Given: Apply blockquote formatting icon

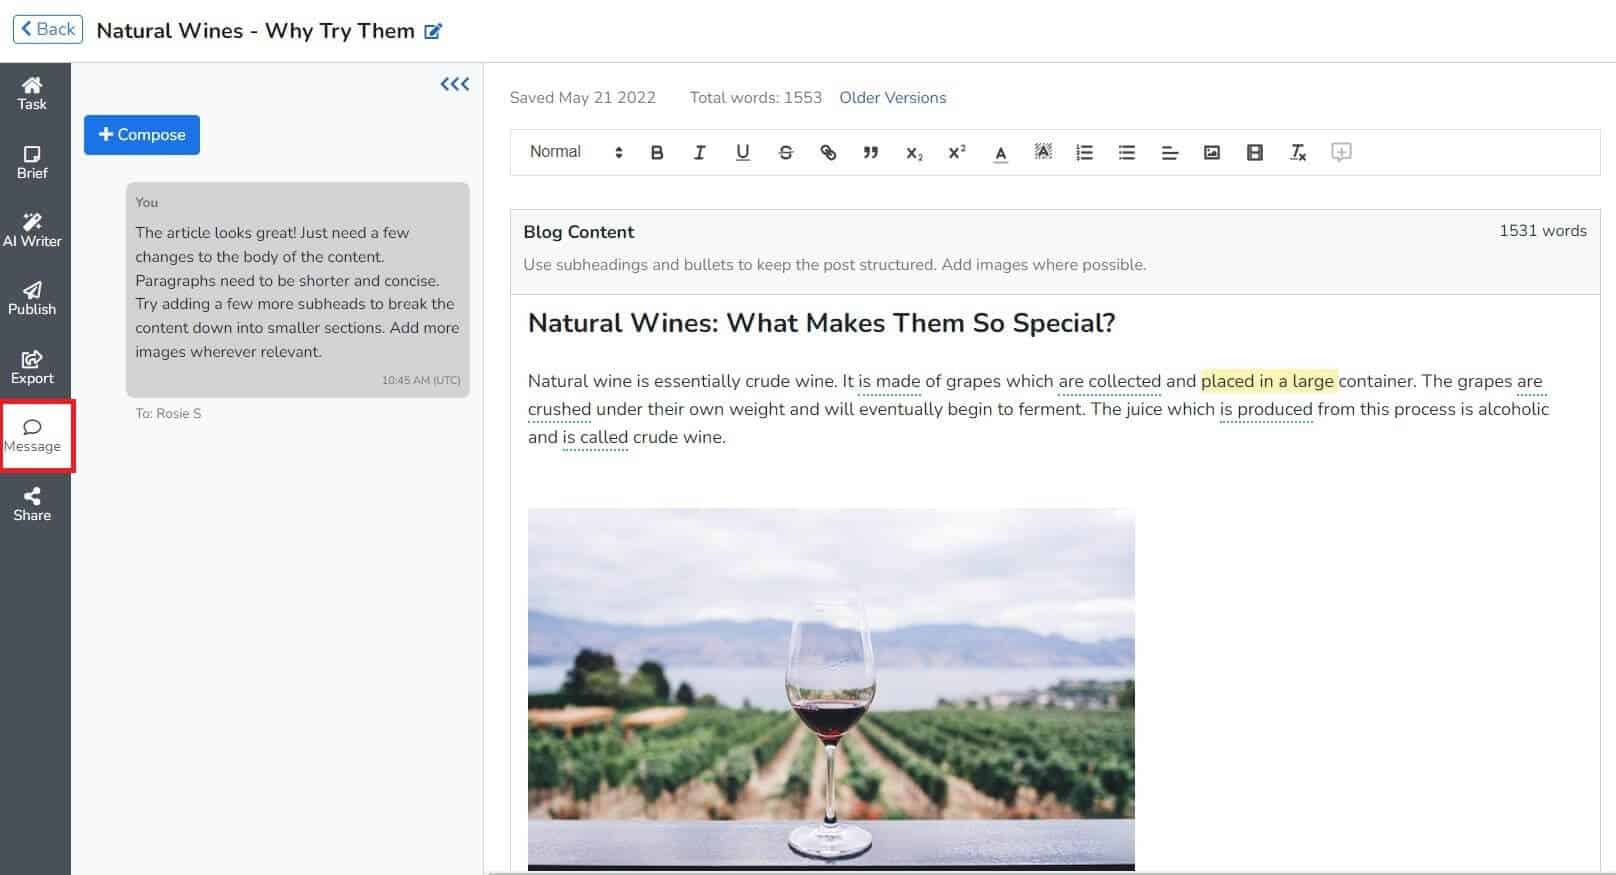Looking at the screenshot, I should click(x=870, y=152).
